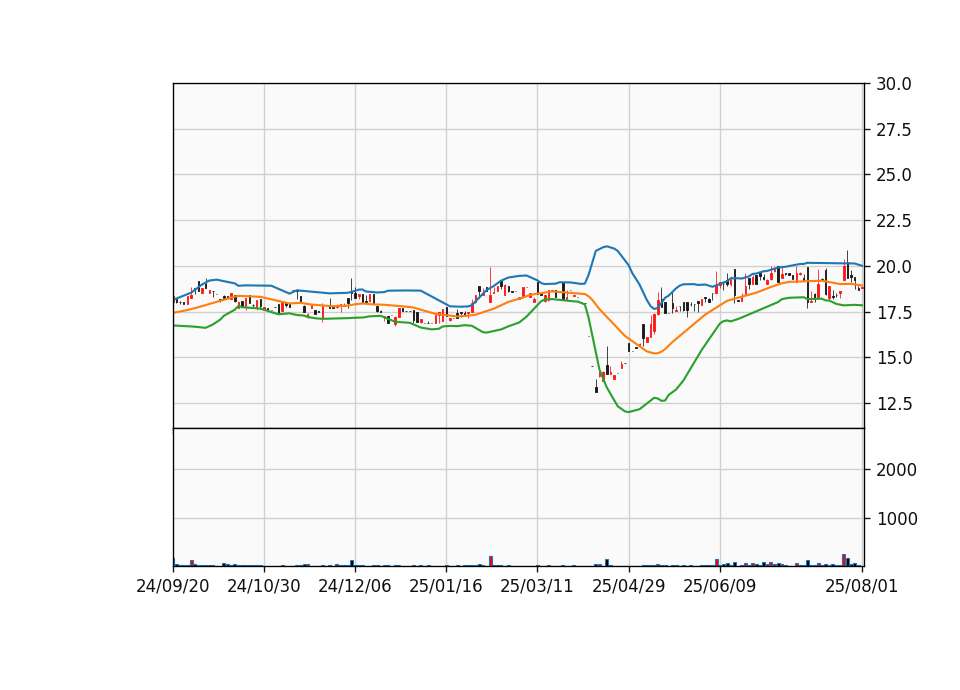This screenshot has width=960, height=690.
Task: Click the upper band peak near 21
Action: point(606,247)
